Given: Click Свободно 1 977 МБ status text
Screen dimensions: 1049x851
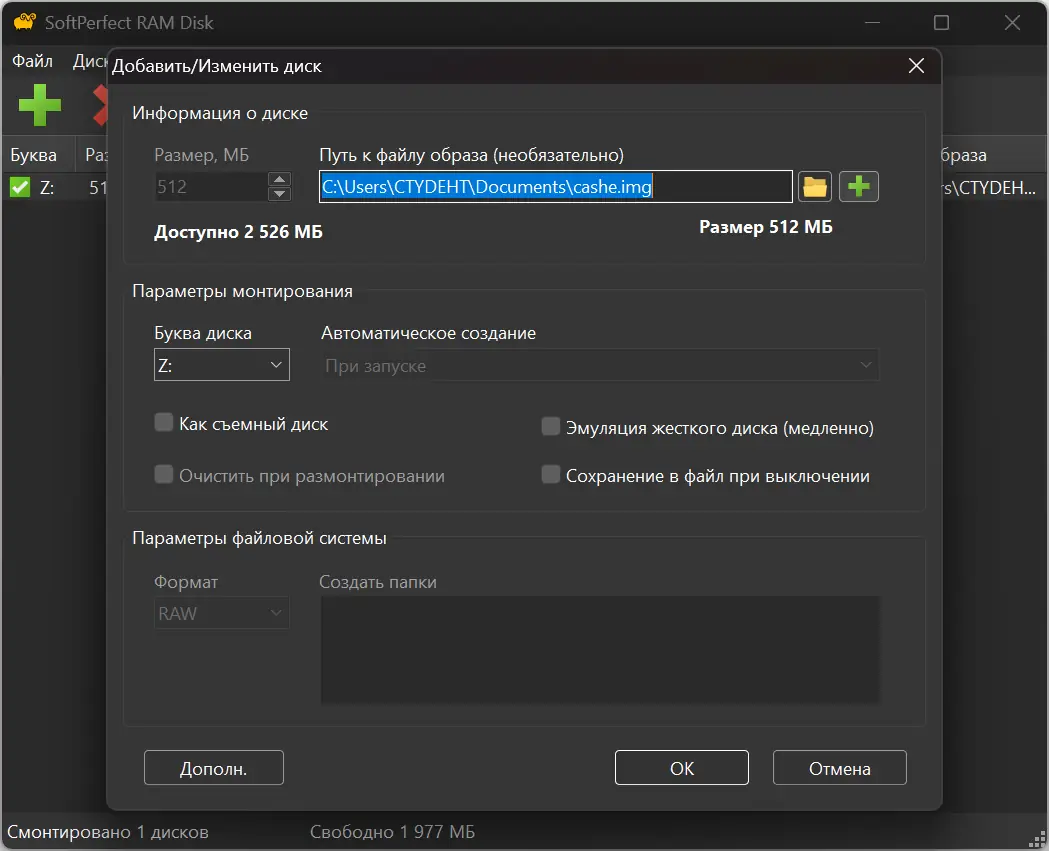Looking at the screenshot, I should pos(392,832).
